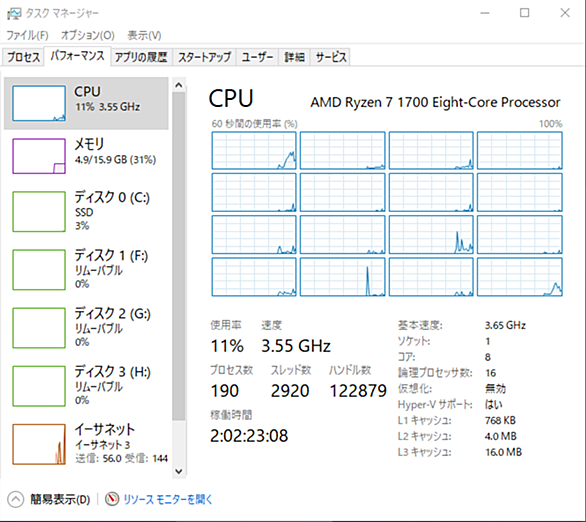Open the ファイル(F) menu
Image resolution: width=586 pixels, height=522 pixels.
click(x=27, y=35)
